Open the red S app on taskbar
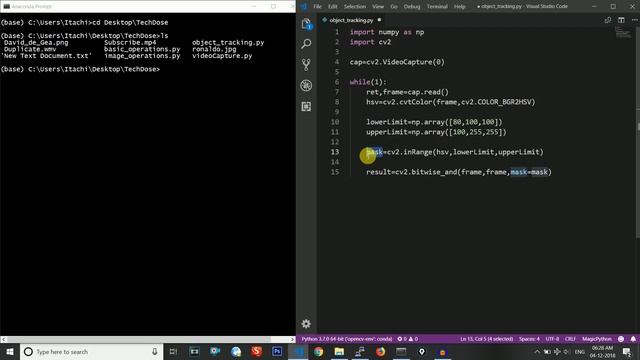The width and height of the screenshot is (640, 360). pos(256,351)
